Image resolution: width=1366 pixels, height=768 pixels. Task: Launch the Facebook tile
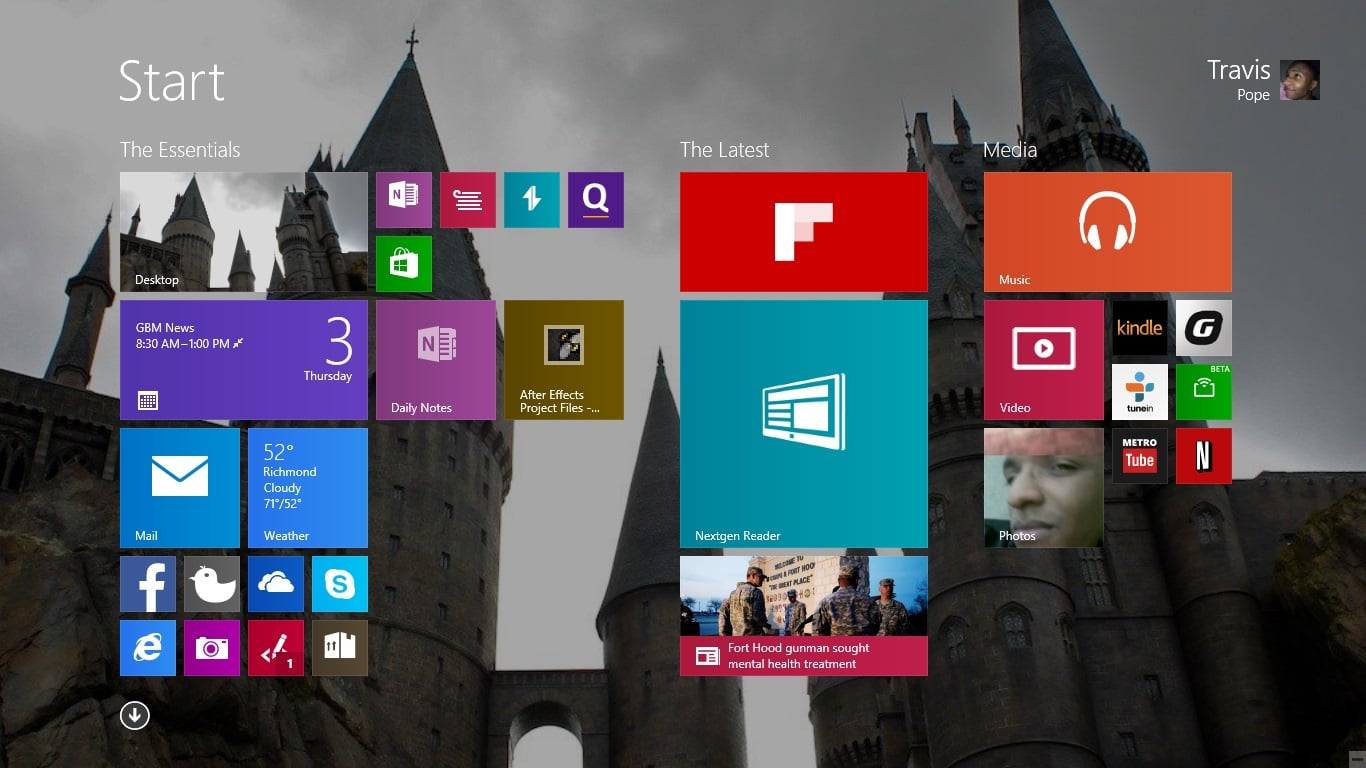coord(148,584)
